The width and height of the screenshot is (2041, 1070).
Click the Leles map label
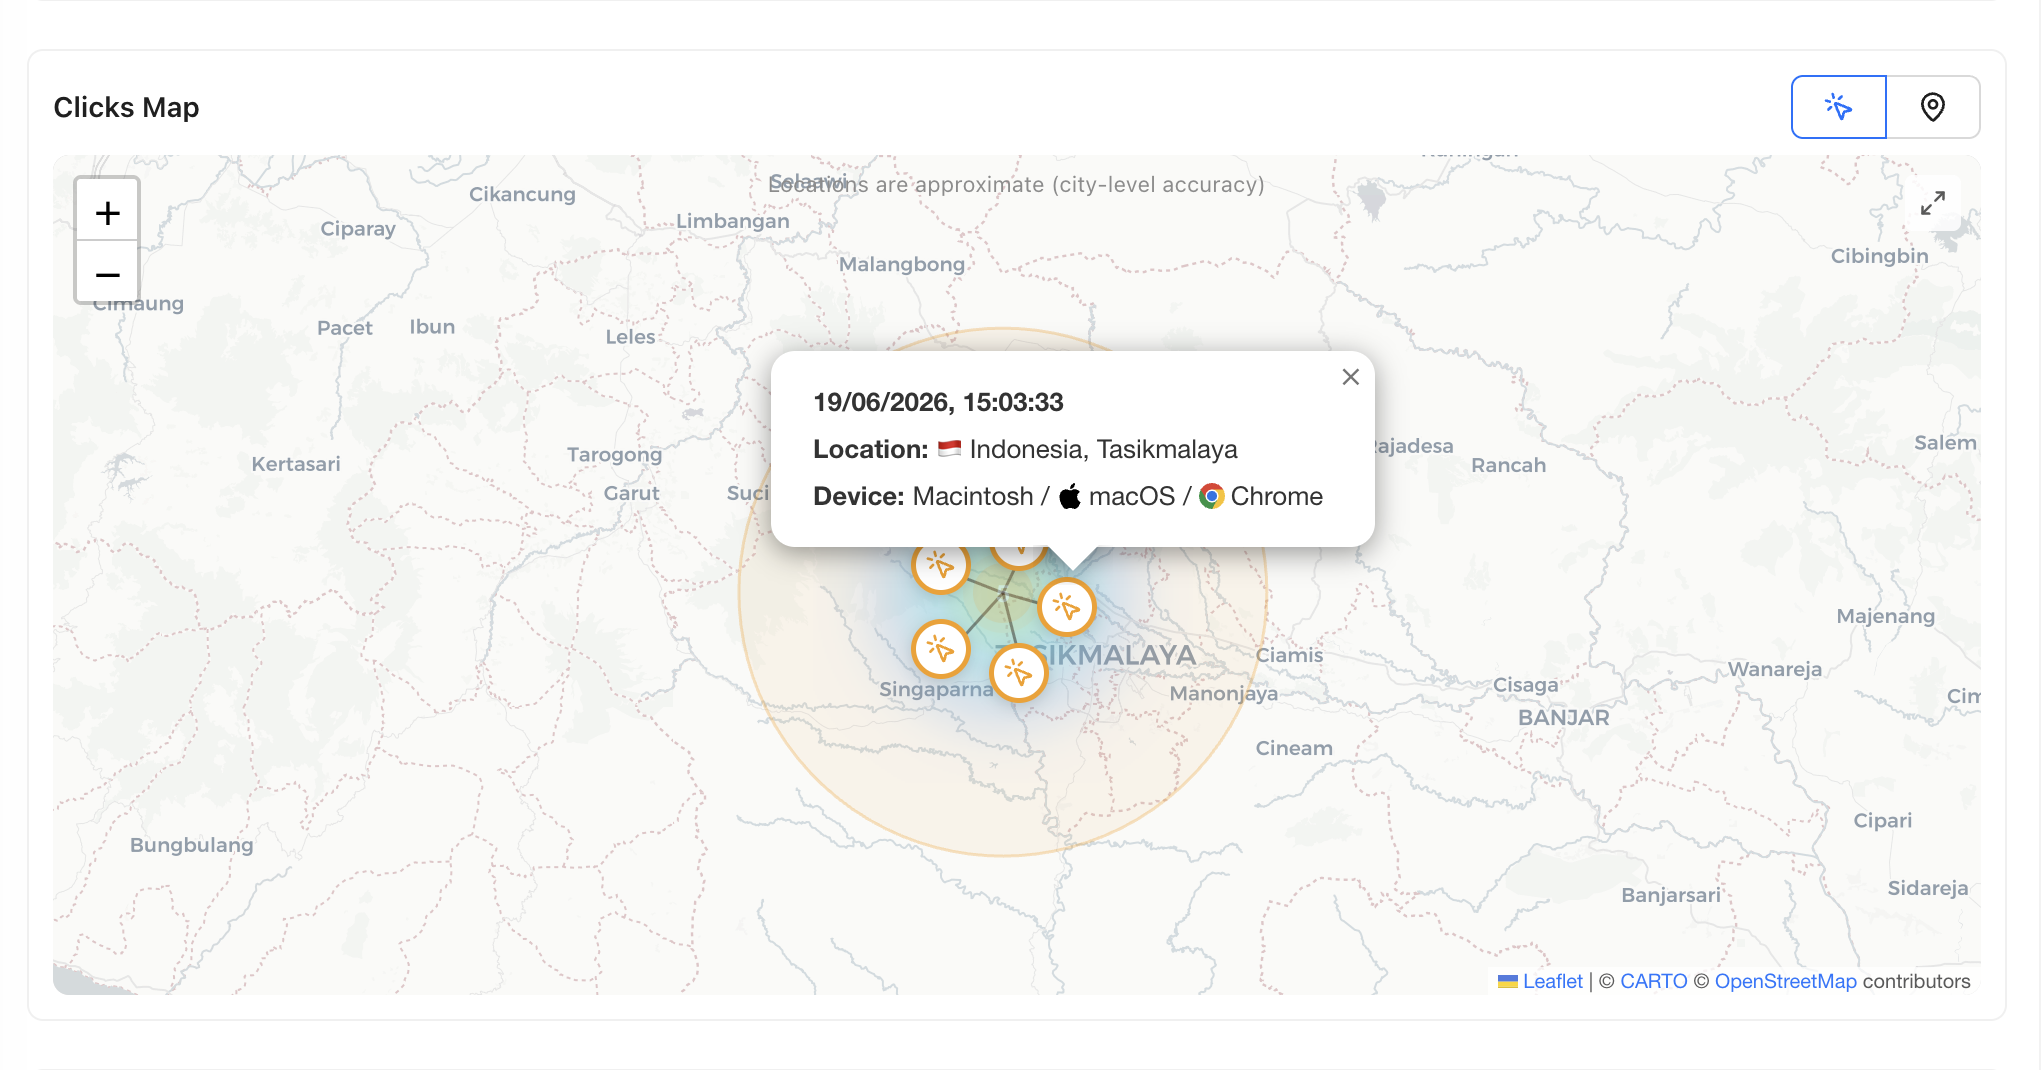click(x=630, y=337)
